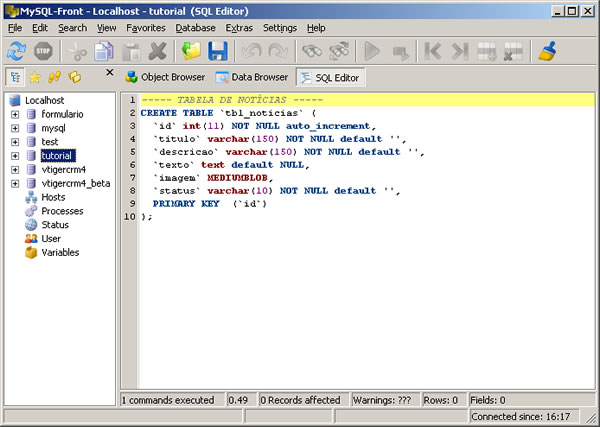The image size is (600, 427).
Task: Click the Save floppy disk icon
Action: [x=218, y=51]
